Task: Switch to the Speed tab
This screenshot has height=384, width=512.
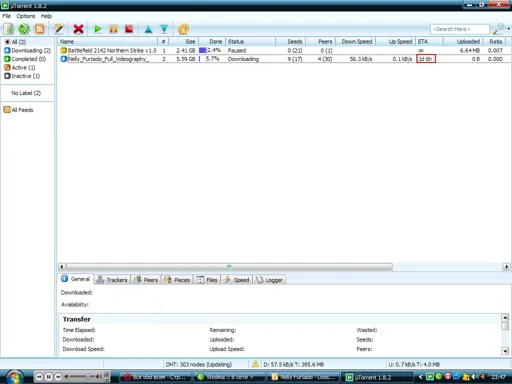Action: (x=236, y=280)
